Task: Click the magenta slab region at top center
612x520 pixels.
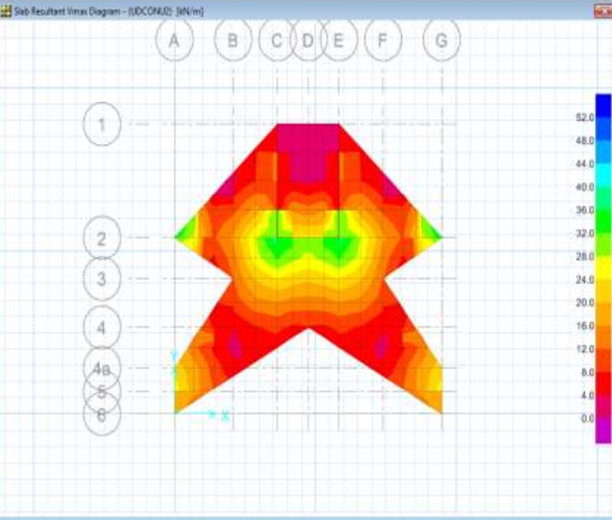Action: pos(308,155)
